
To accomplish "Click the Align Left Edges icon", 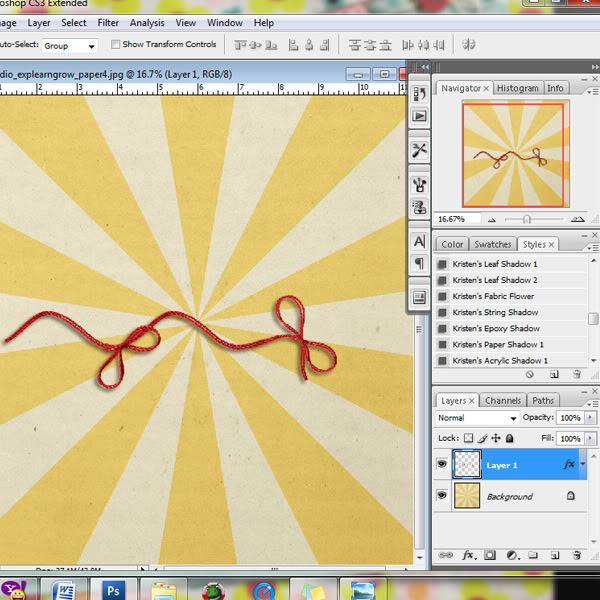I will tap(293, 46).
